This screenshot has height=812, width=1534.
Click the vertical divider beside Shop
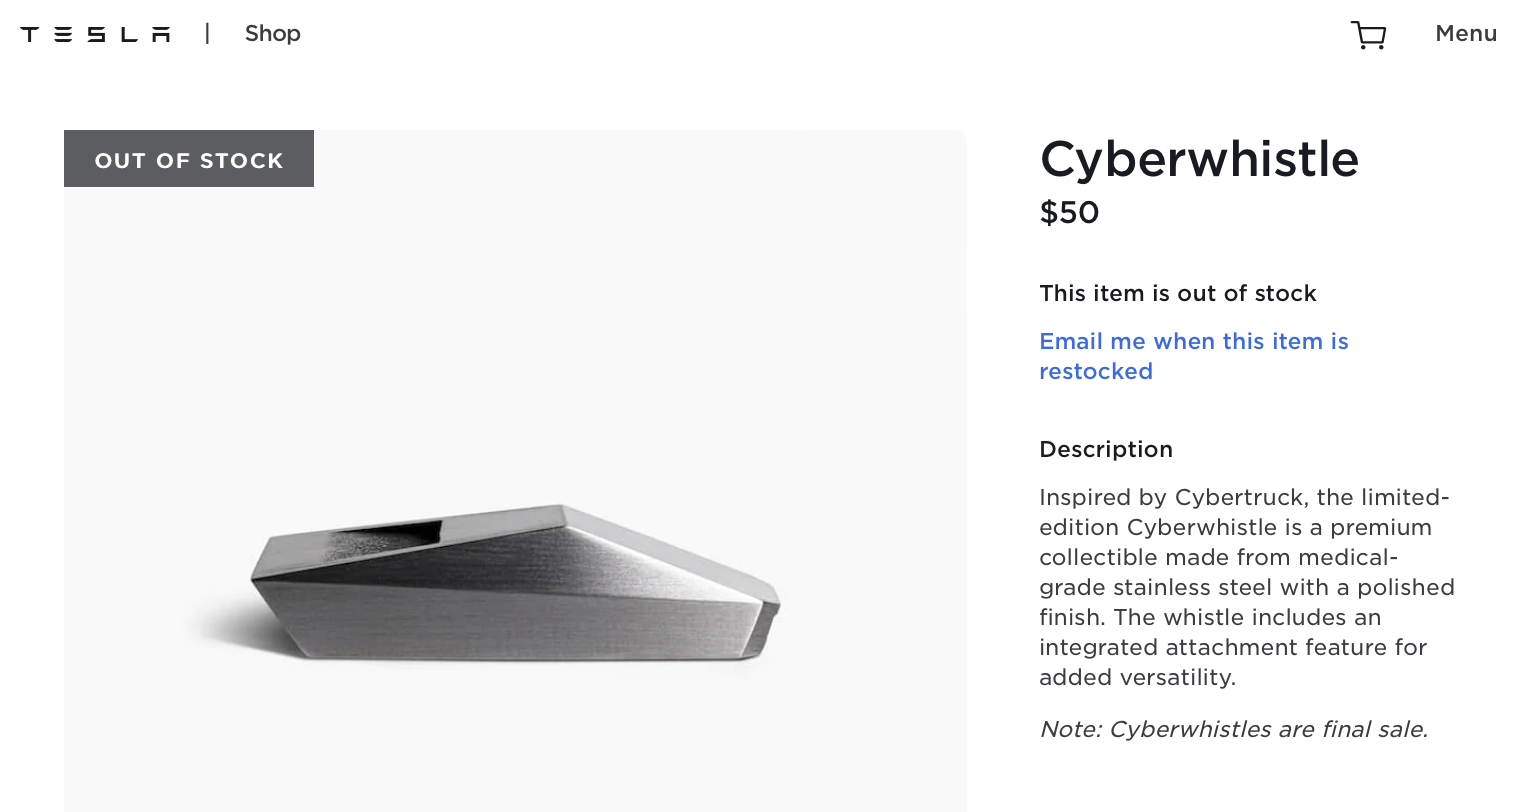pos(207,34)
